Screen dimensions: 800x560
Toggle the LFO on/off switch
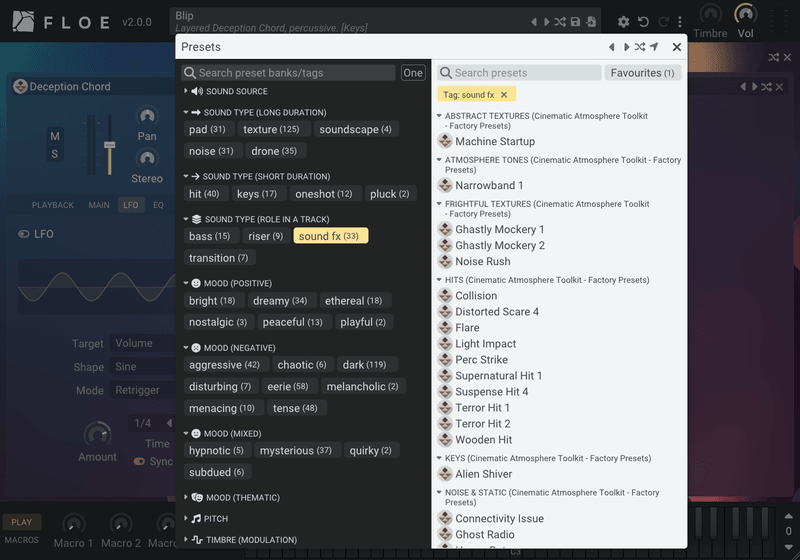point(23,234)
